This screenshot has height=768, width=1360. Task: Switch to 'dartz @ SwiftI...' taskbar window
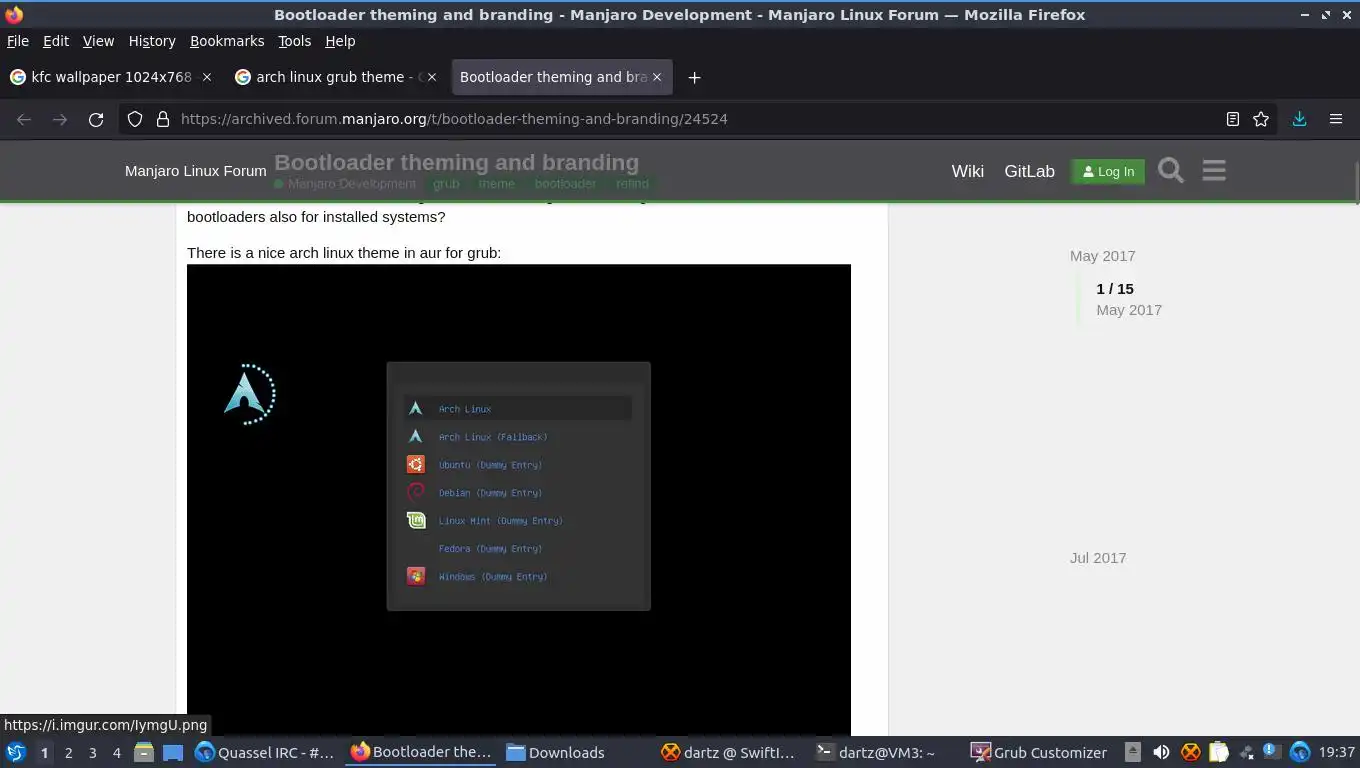point(729,752)
